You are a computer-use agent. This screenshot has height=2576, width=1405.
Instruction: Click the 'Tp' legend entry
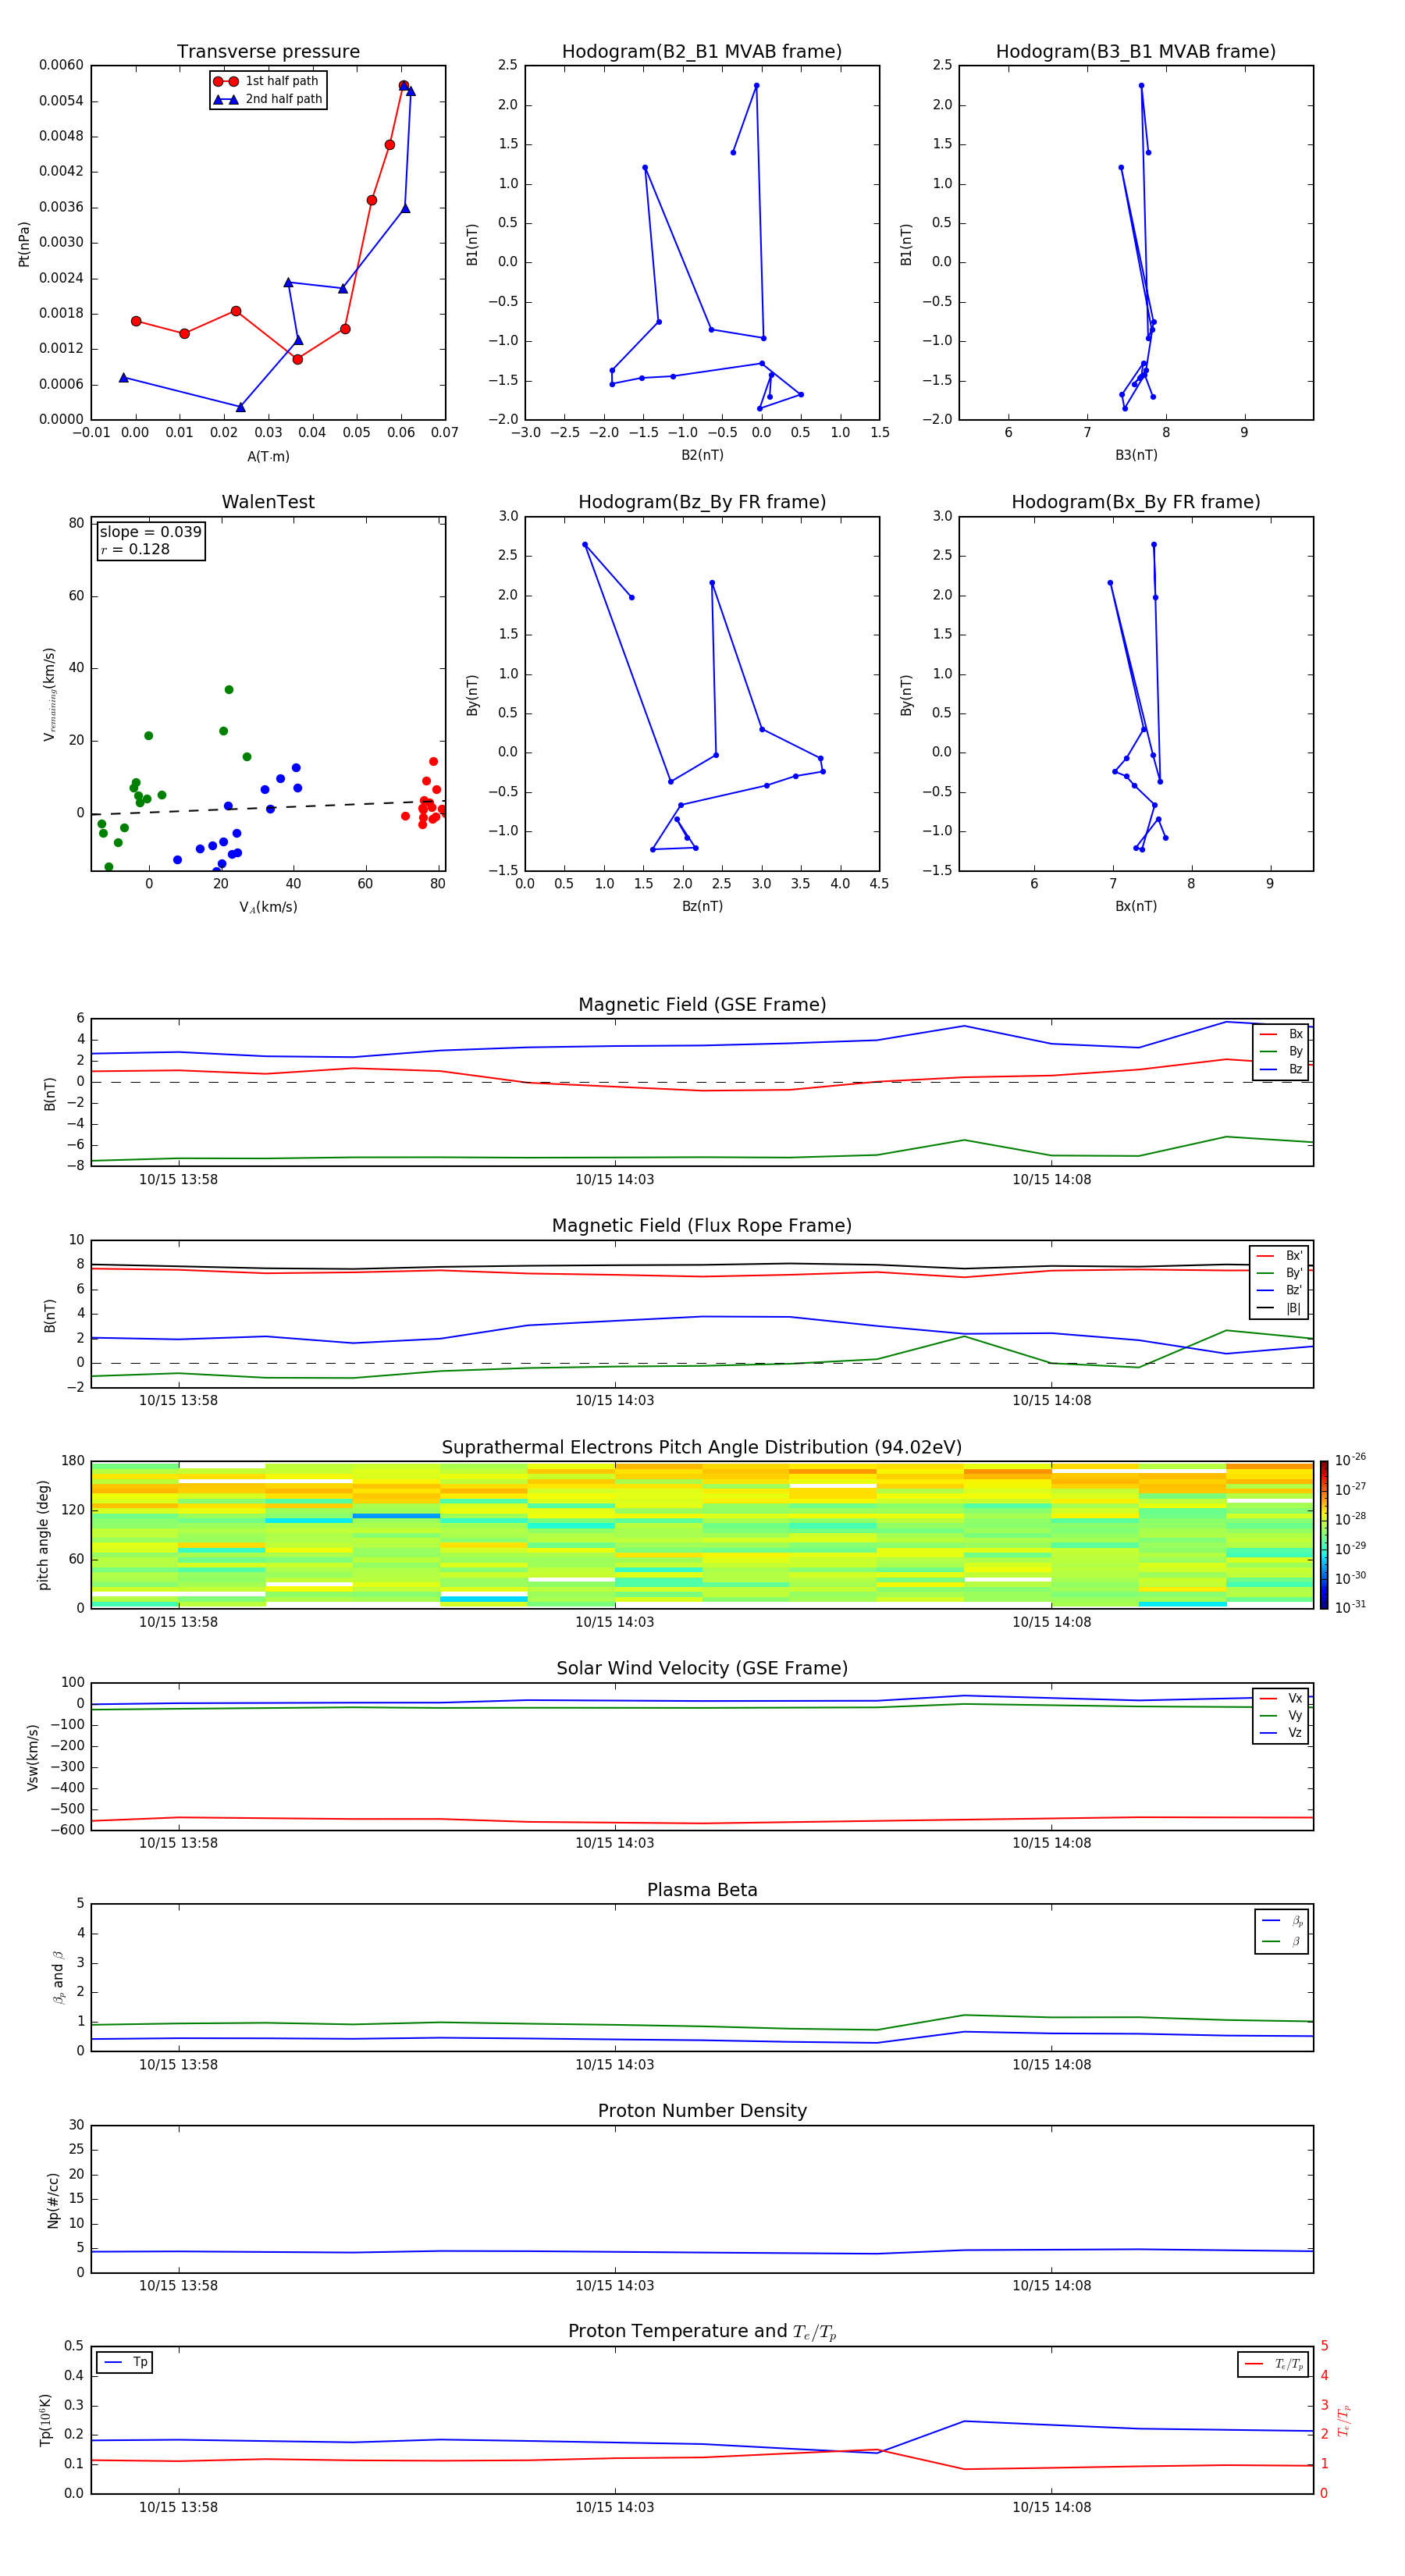coord(125,2362)
